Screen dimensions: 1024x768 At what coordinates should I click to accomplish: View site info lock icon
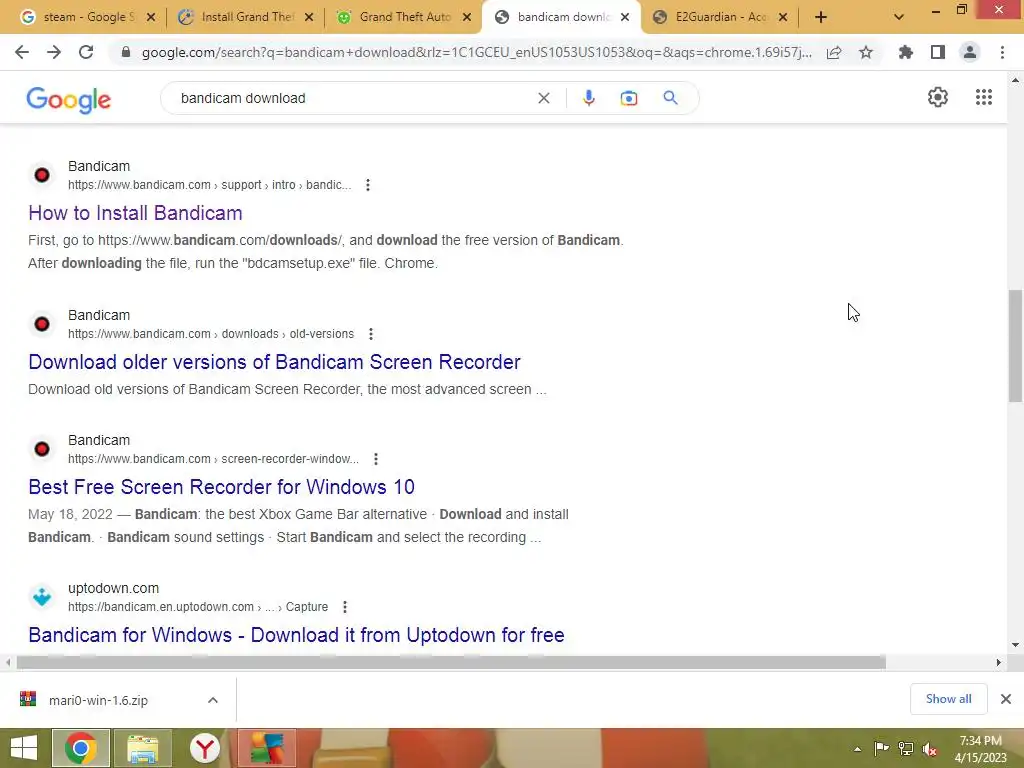[x=126, y=52]
